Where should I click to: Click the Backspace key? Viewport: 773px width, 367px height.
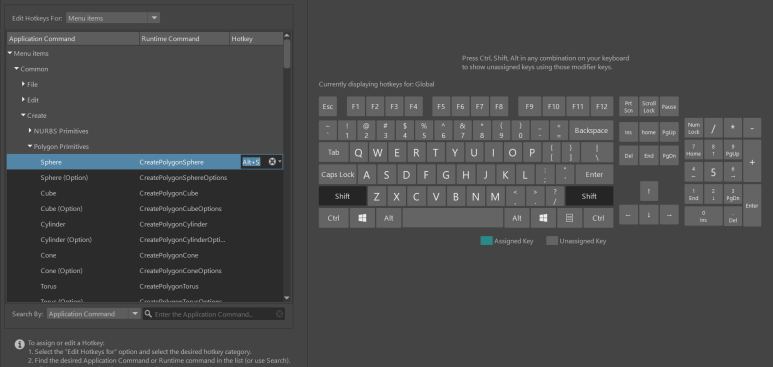pos(591,131)
